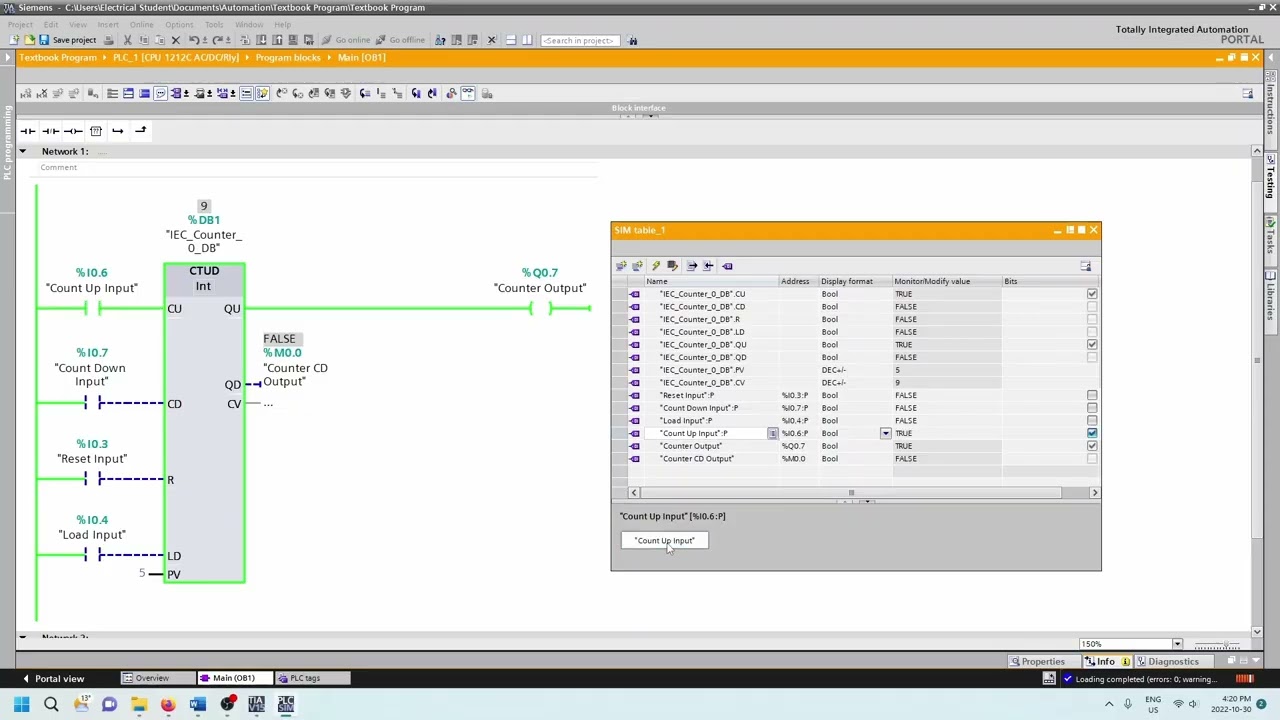Click the delete X icon in the toolbar
Screen dimensions: 1280x720
tap(175, 40)
